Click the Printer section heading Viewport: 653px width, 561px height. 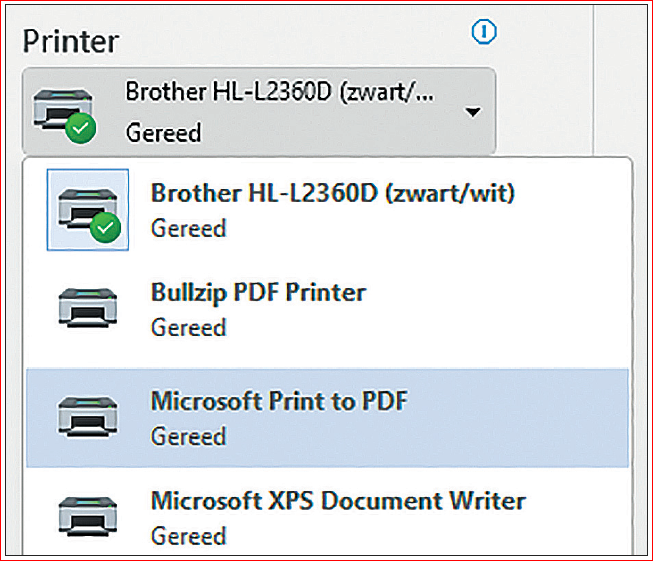(71, 42)
